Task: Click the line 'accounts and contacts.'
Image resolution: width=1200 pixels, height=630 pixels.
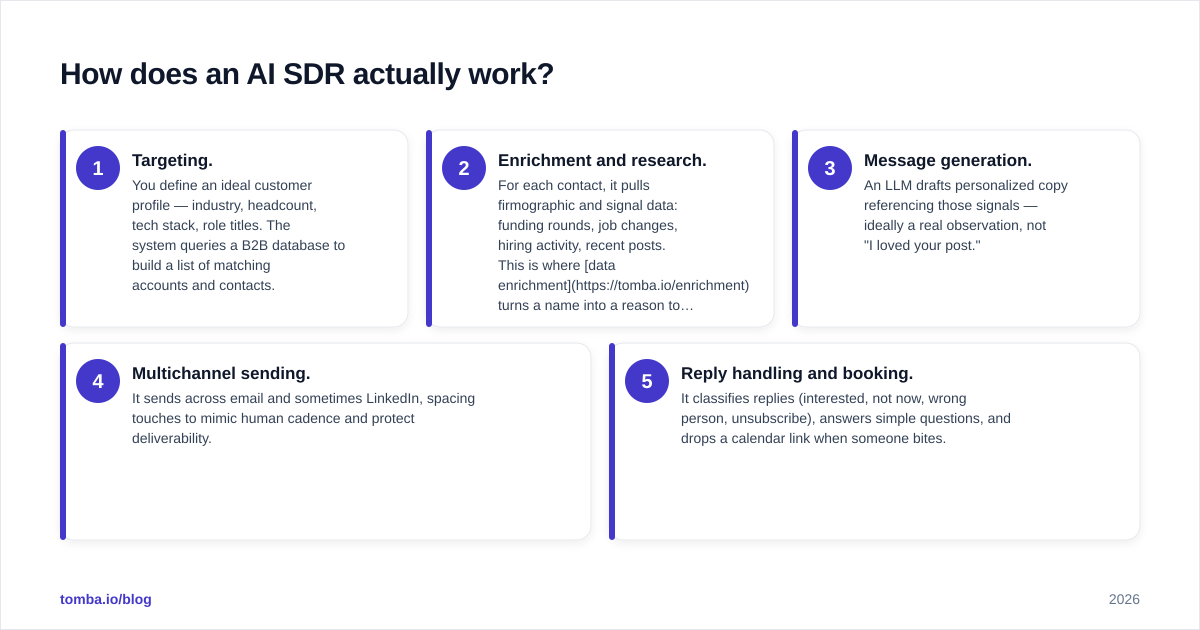Action: click(x=203, y=285)
